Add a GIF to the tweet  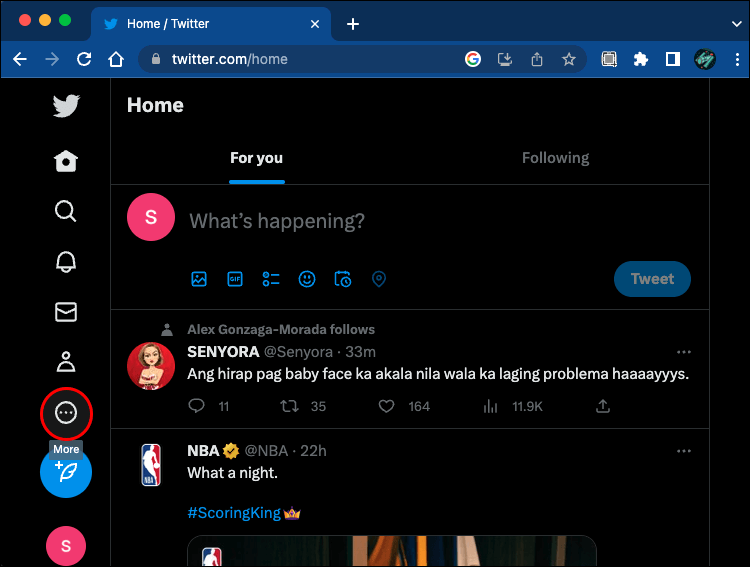click(x=235, y=279)
